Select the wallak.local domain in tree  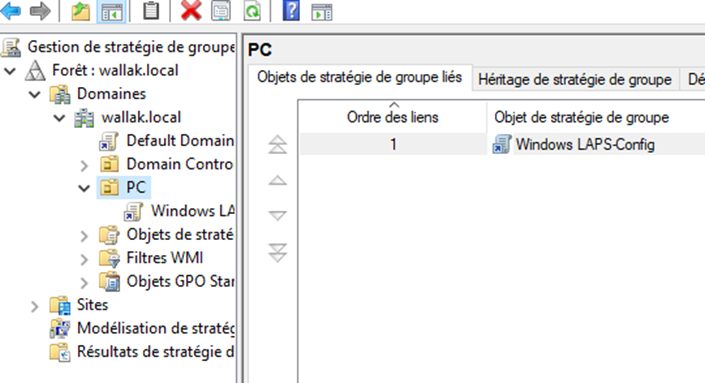point(141,117)
